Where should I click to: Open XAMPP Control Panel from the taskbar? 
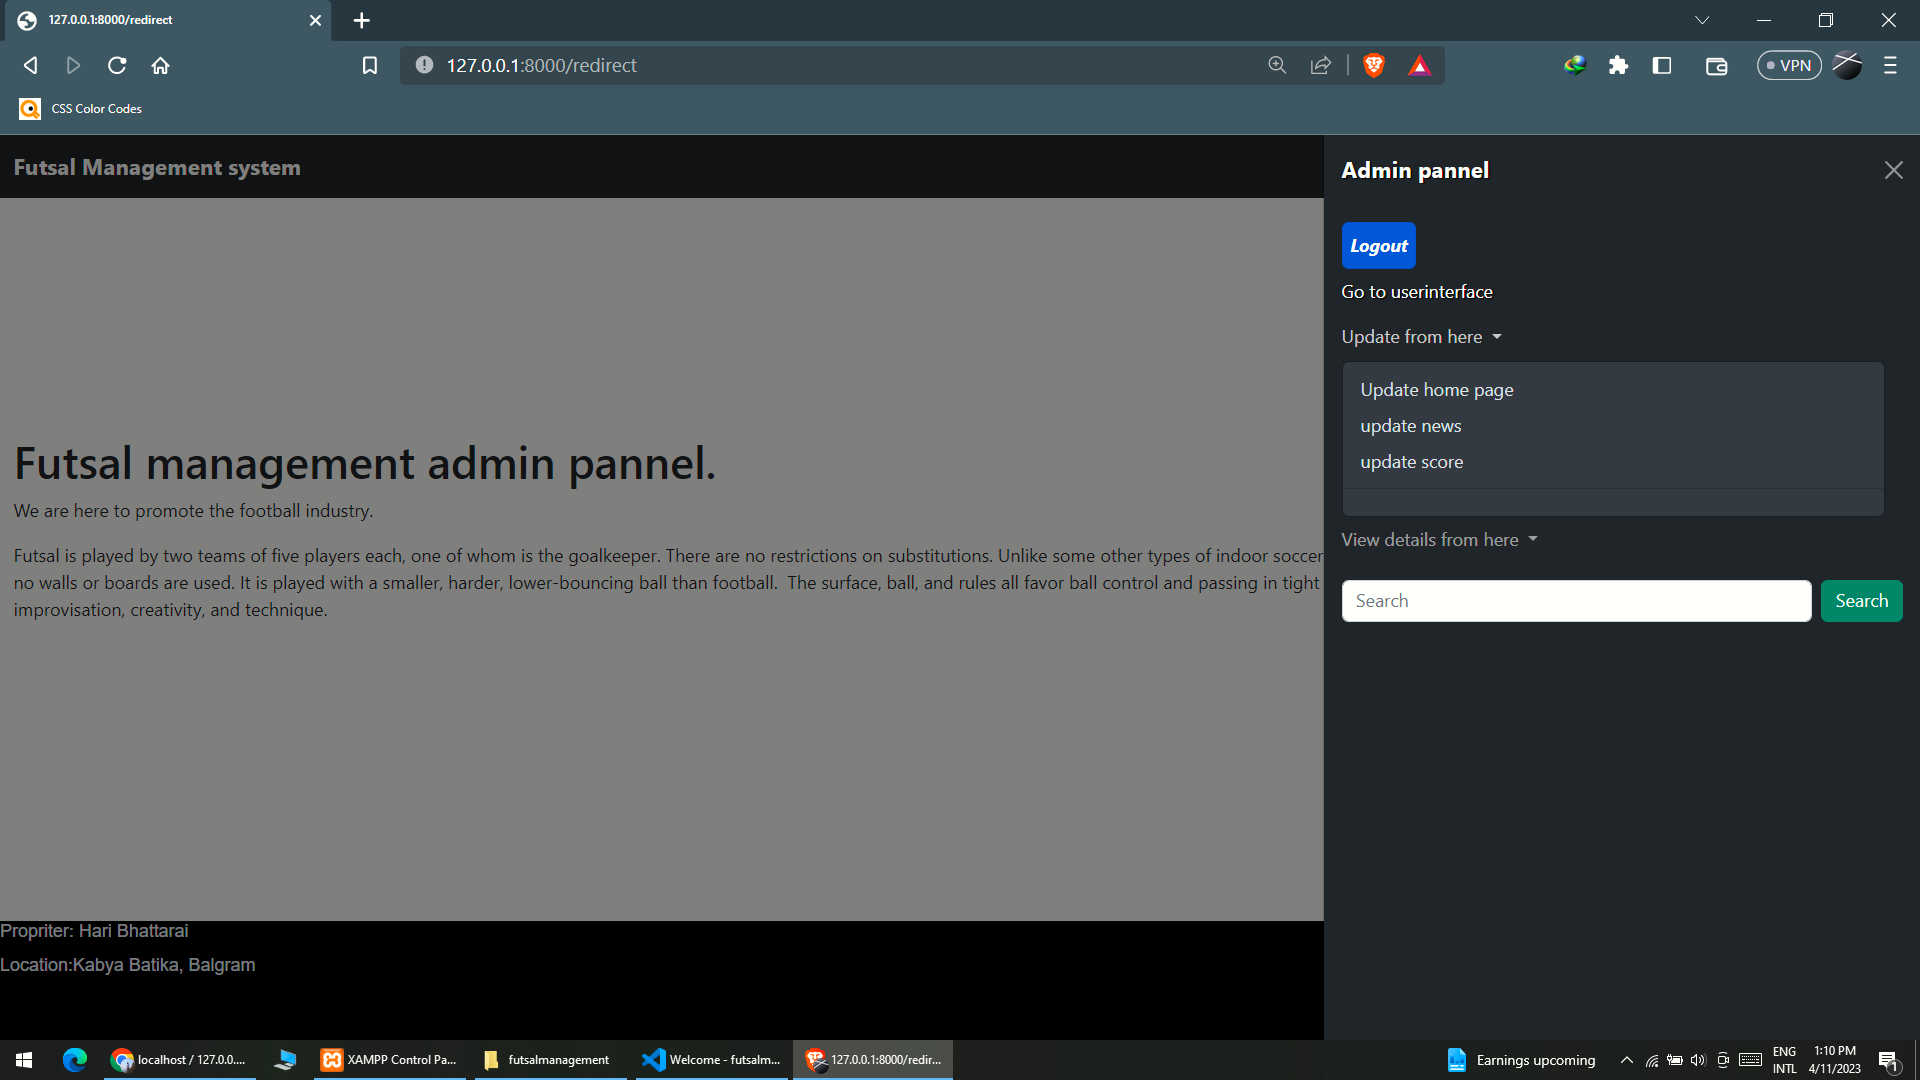click(390, 1059)
